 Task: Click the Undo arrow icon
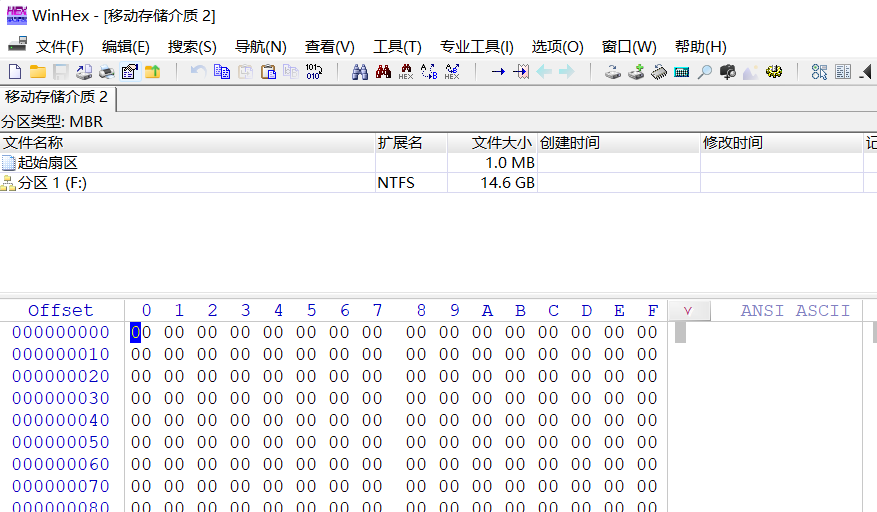tap(199, 72)
